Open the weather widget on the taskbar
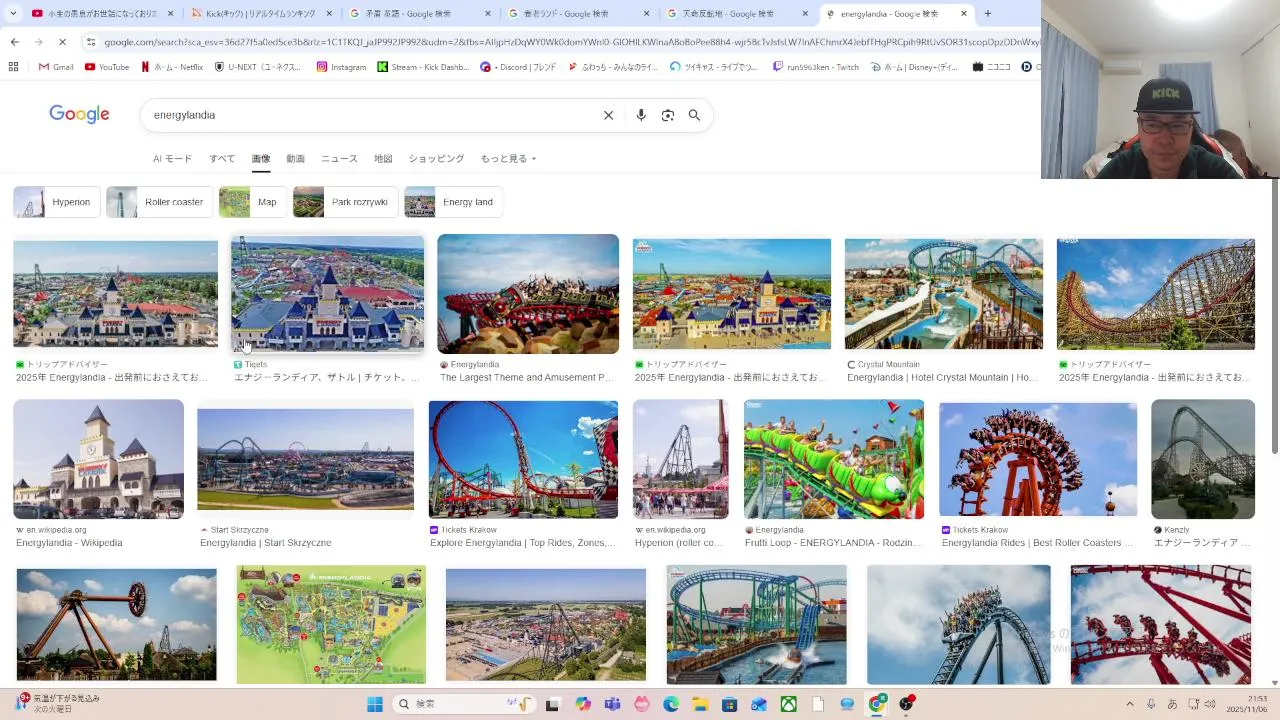The width and height of the screenshot is (1280, 720). tap(58, 704)
